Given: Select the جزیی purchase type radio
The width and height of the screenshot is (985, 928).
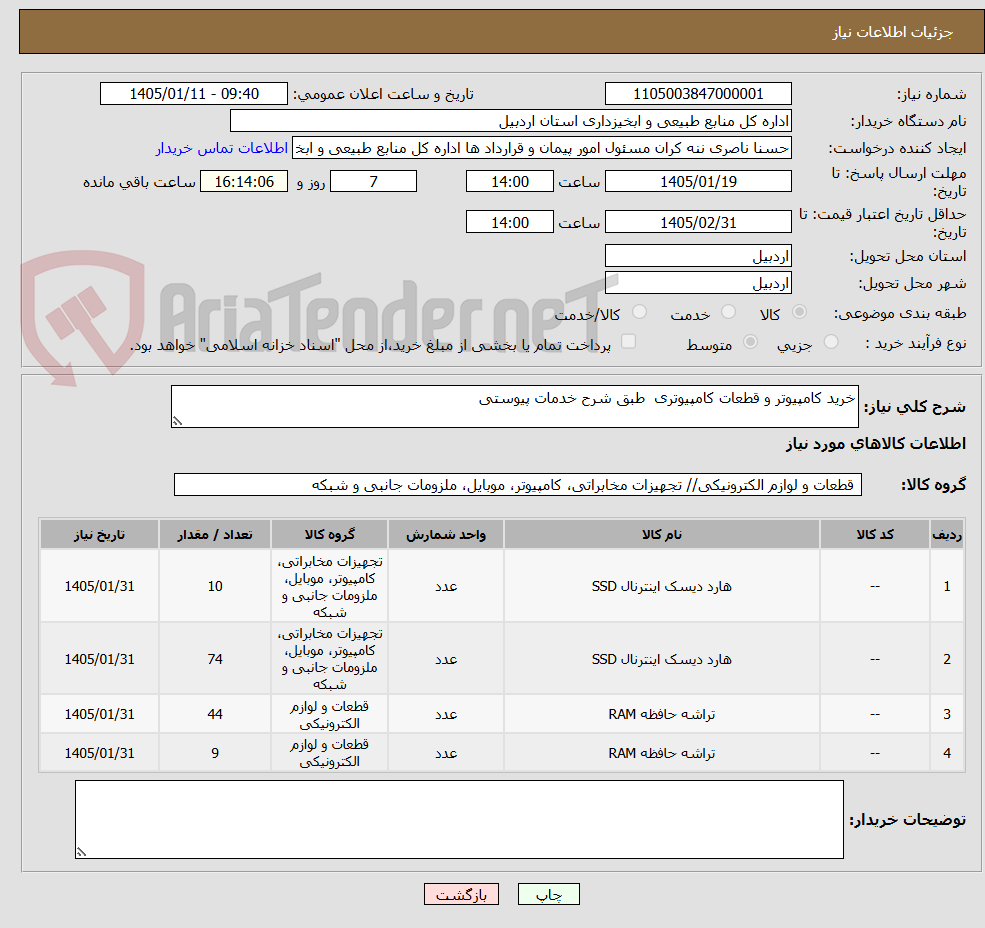Looking at the screenshot, I should pyautogui.click(x=830, y=342).
